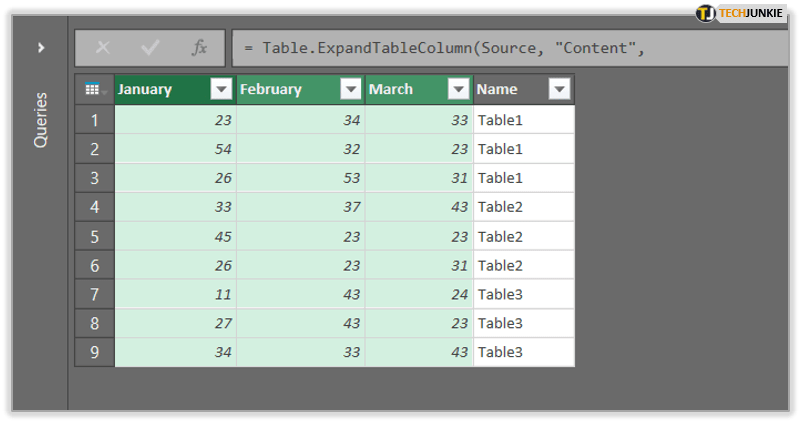Select row number 1
This screenshot has height=423, width=801.
point(95,120)
